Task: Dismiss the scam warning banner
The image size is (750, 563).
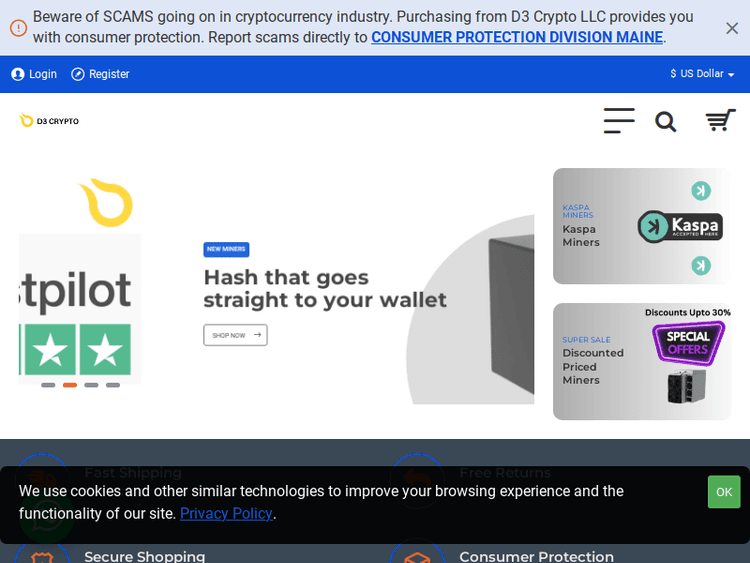Action: pyautogui.click(x=732, y=28)
